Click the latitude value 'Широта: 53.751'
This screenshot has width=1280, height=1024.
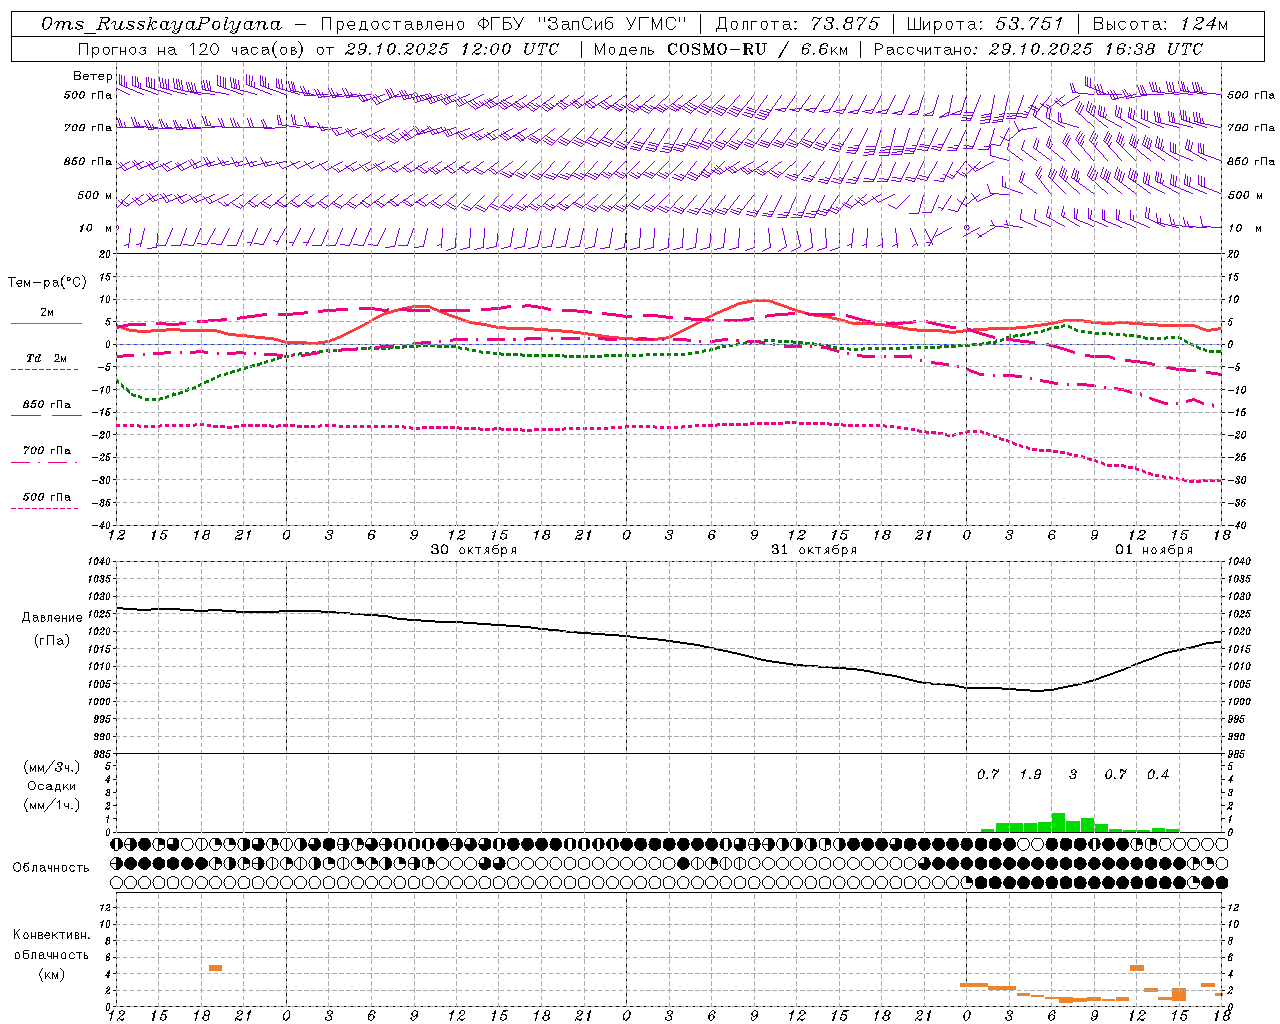click(x=985, y=24)
